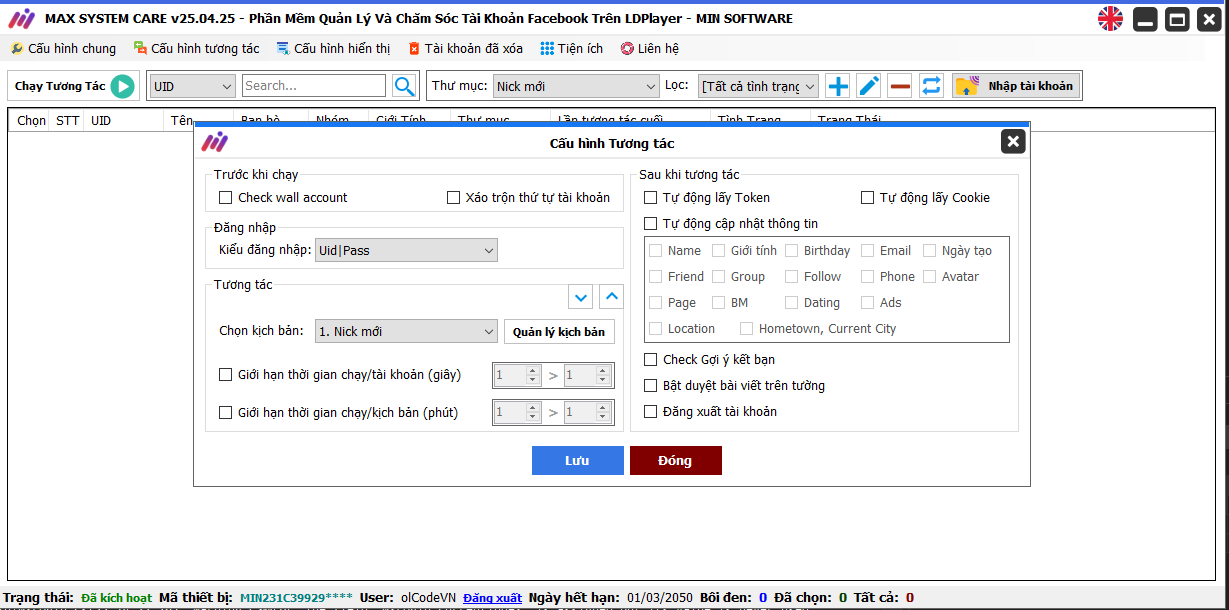Click the Nhập tài khoản button
This screenshot has height=610, width=1229.
pos(1016,86)
